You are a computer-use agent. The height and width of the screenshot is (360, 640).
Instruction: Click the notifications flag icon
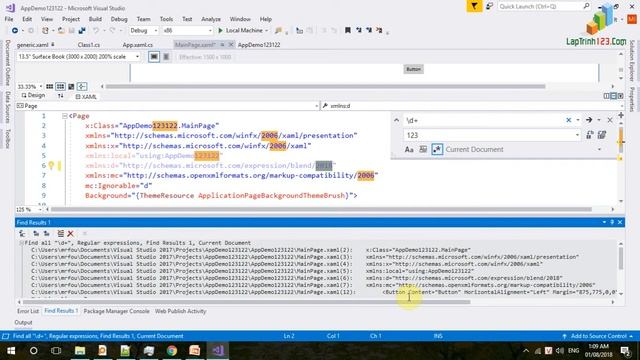click(474, 6)
